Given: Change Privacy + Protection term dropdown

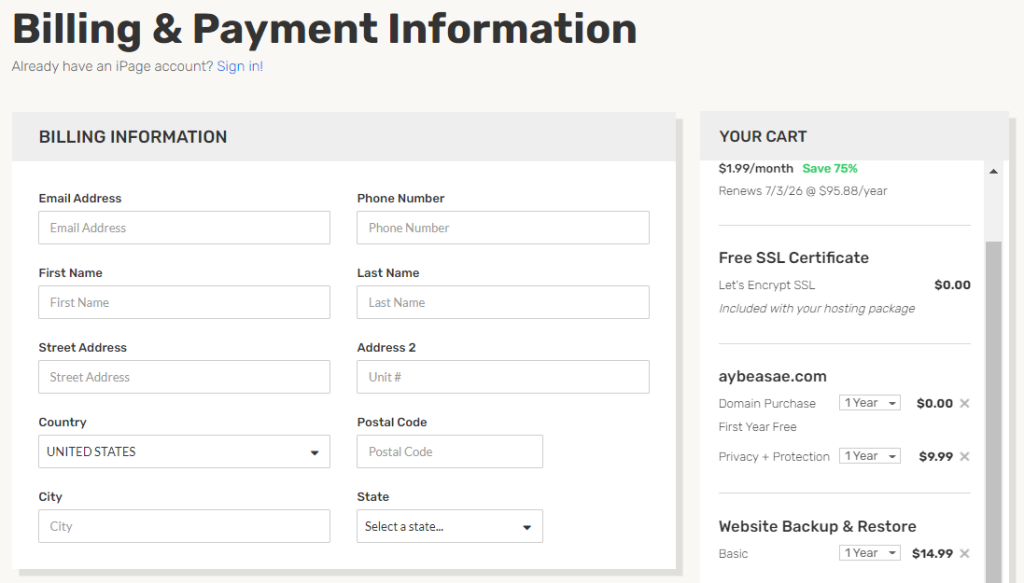Looking at the screenshot, I should coord(870,456).
